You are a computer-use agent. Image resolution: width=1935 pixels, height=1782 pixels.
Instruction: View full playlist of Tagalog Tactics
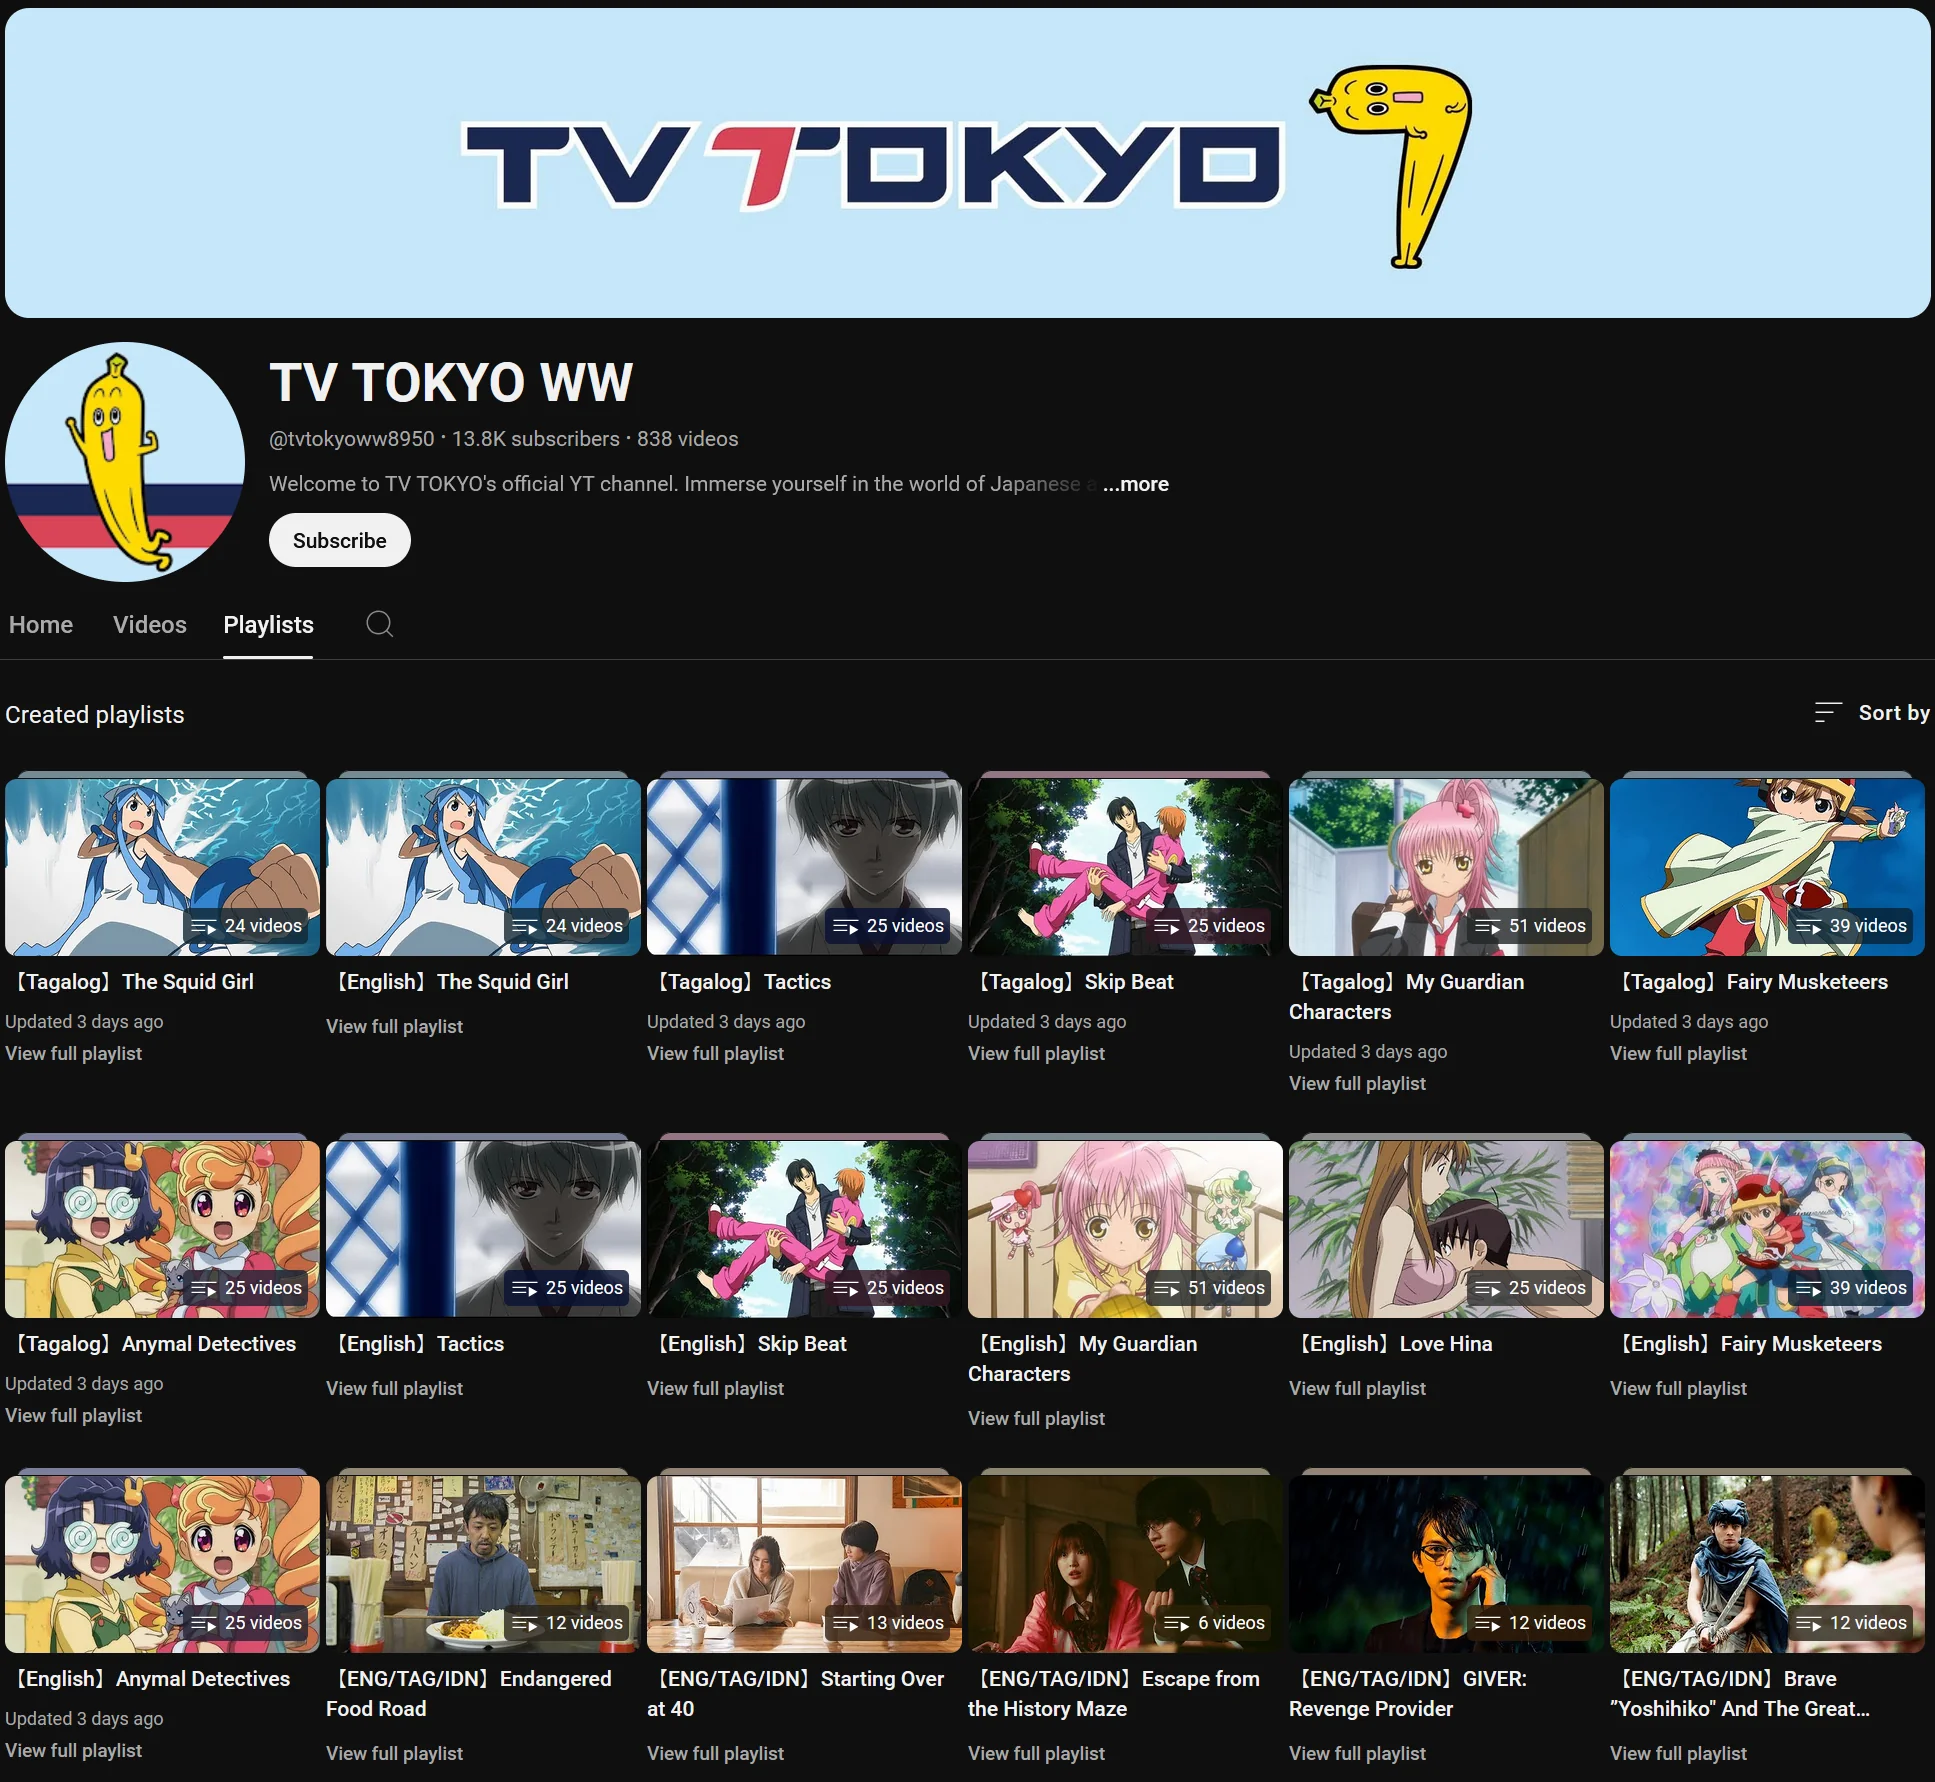tap(715, 1053)
